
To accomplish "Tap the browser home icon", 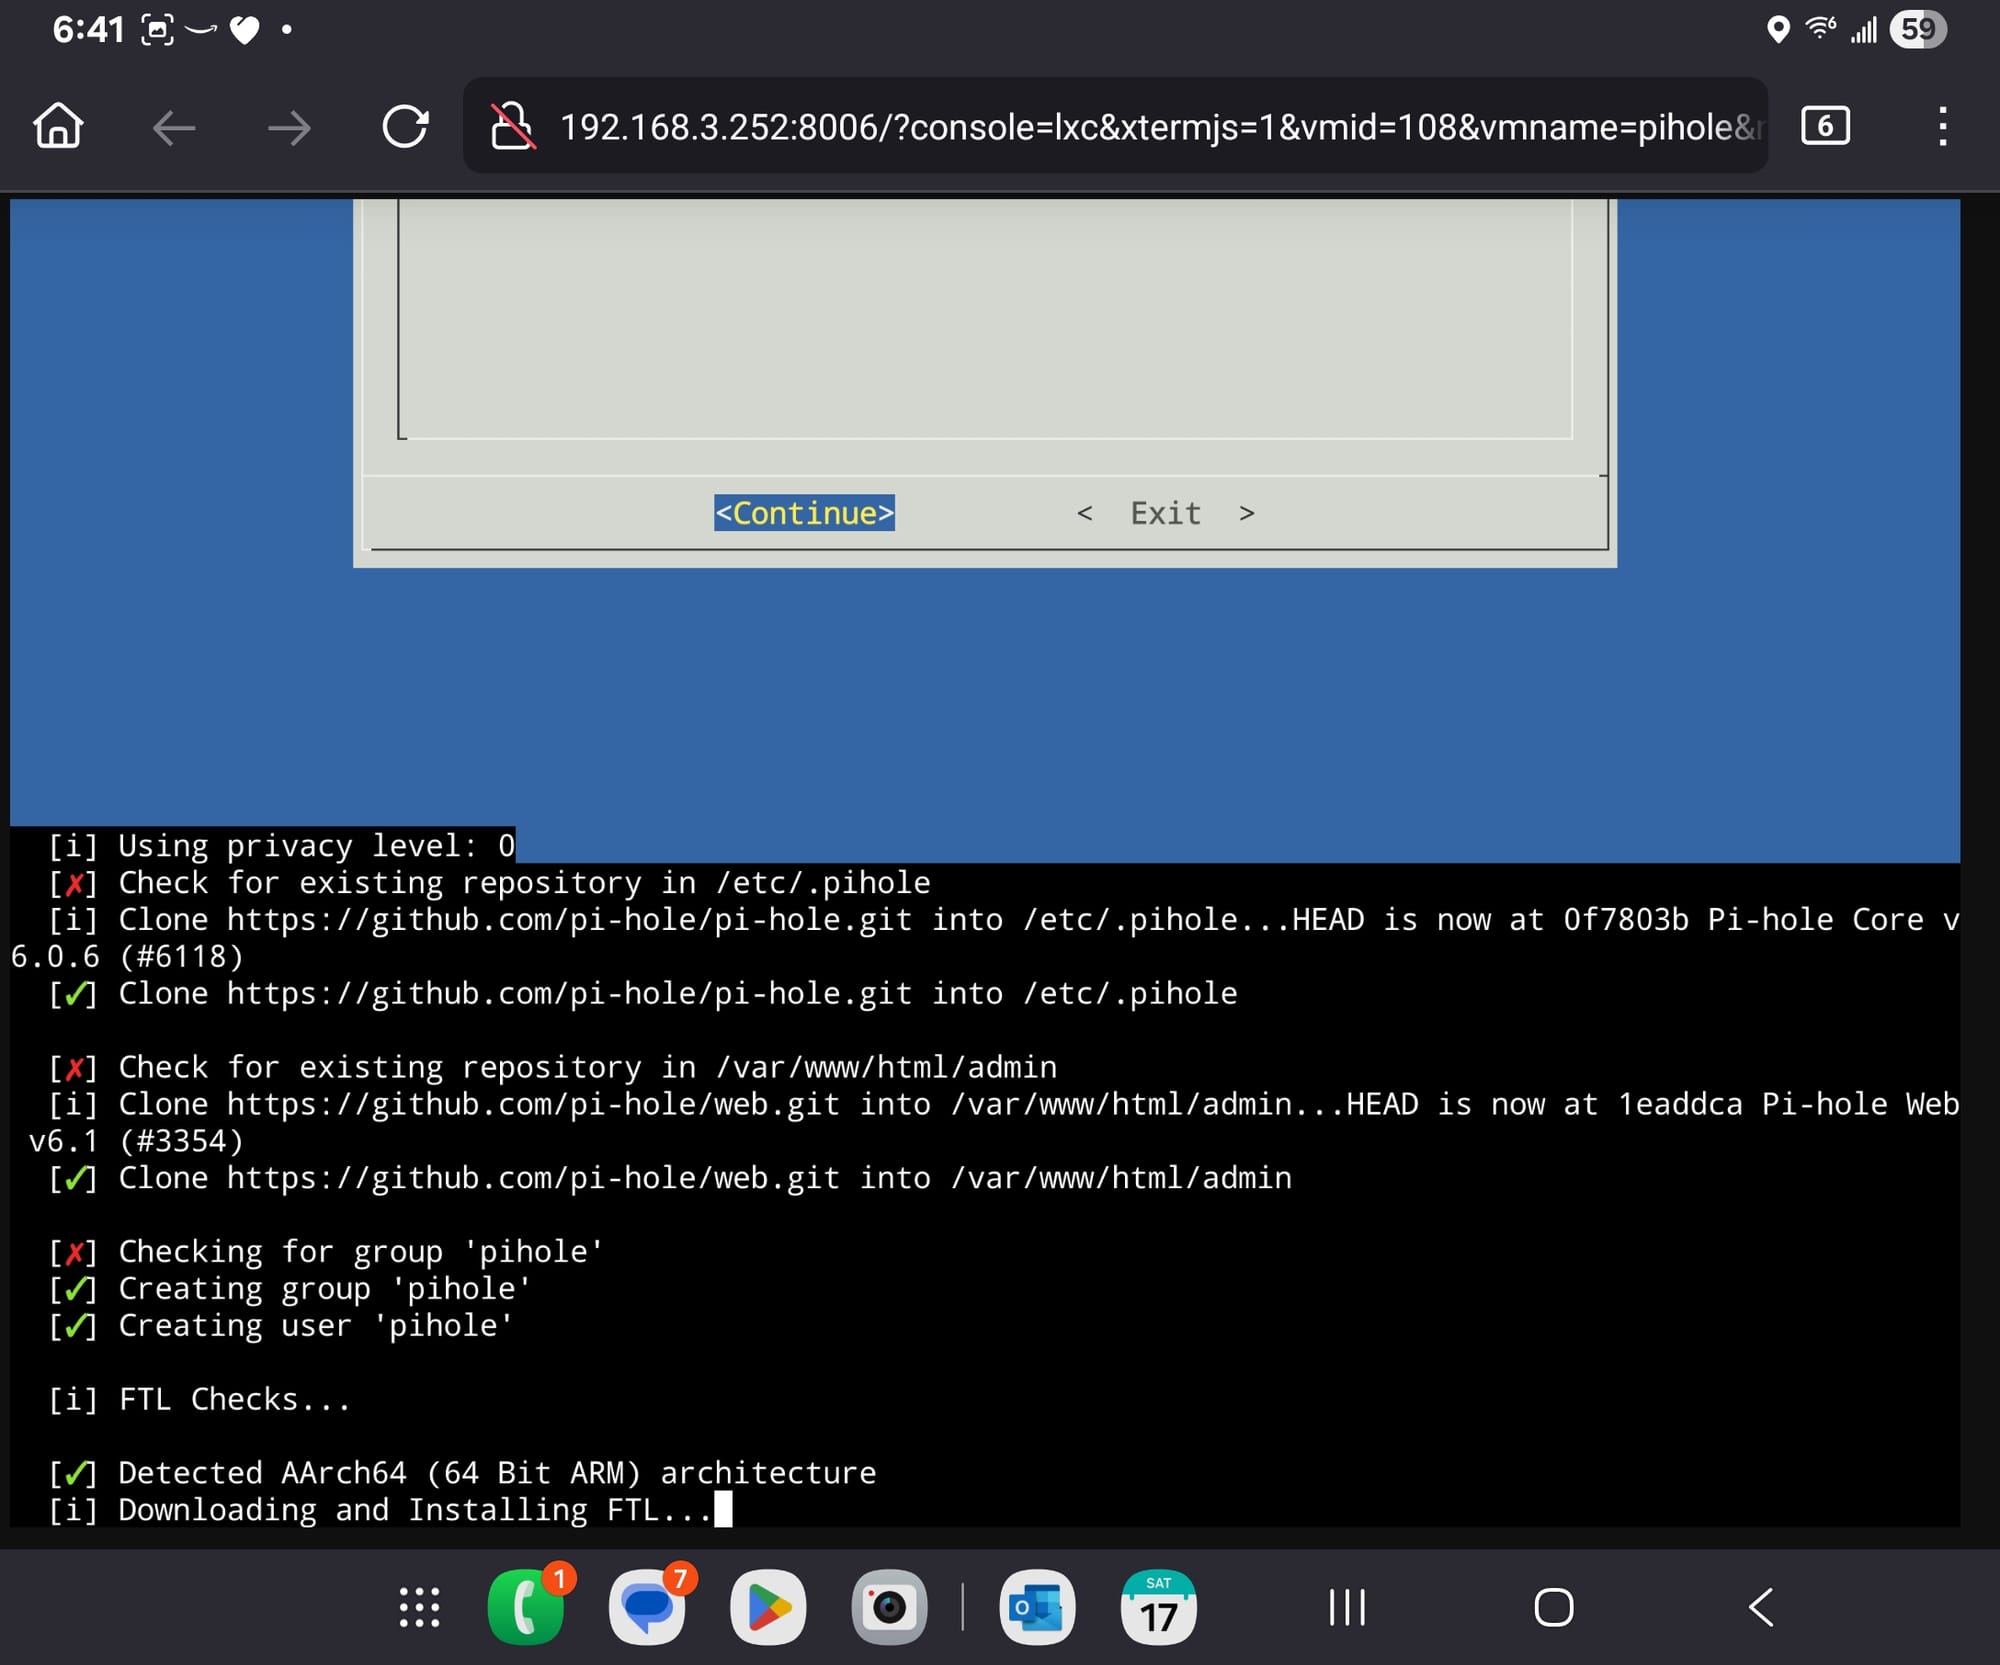I will coord(58,127).
